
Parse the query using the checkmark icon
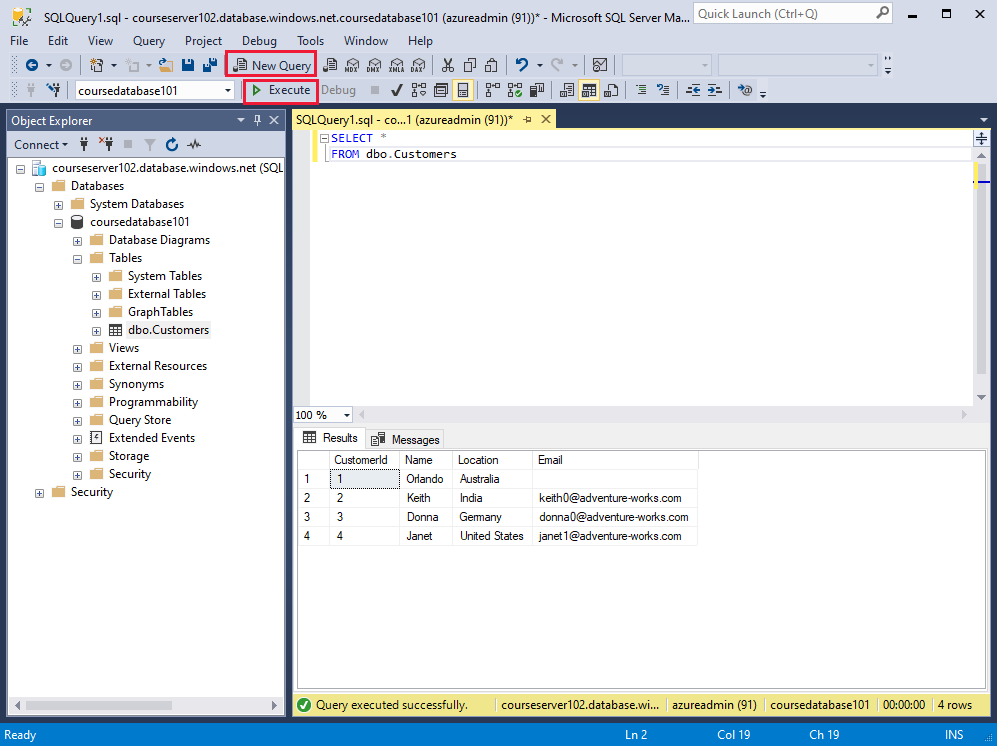tap(397, 90)
